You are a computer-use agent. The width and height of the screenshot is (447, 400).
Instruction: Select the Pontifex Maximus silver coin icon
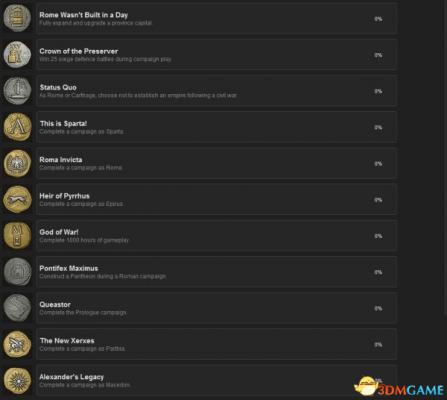(x=17, y=272)
